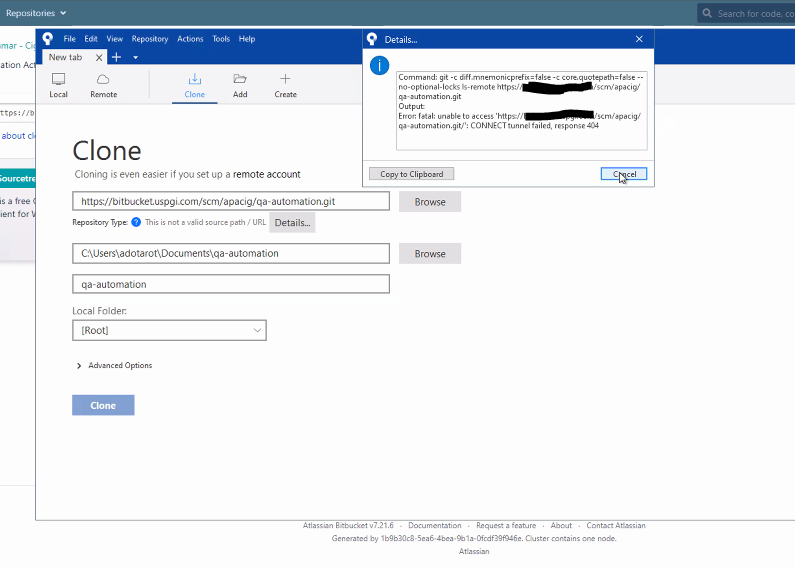
Task: Open the File menu
Action: 69,39
